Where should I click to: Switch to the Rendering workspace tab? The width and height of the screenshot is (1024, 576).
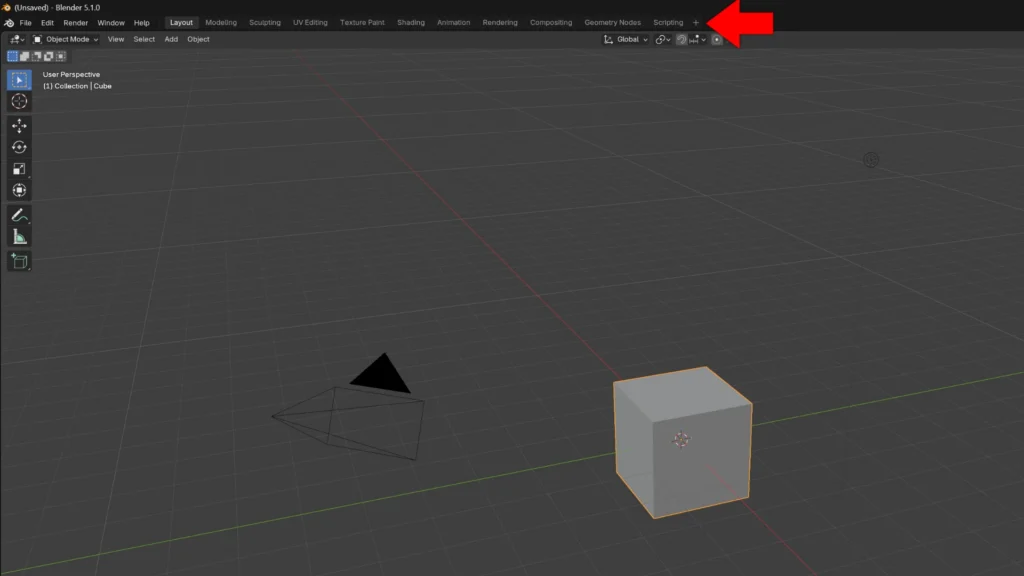(500, 22)
